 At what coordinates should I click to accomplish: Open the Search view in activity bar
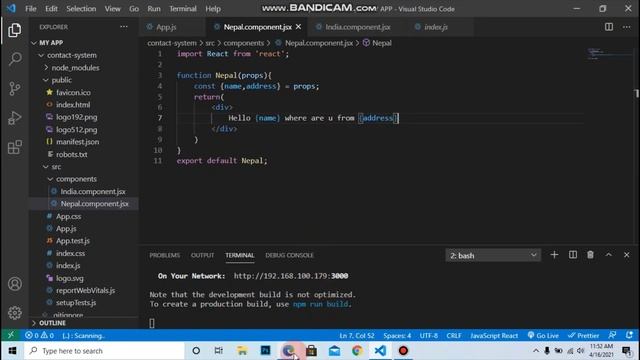pyautogui.click(x=15, y=59)
